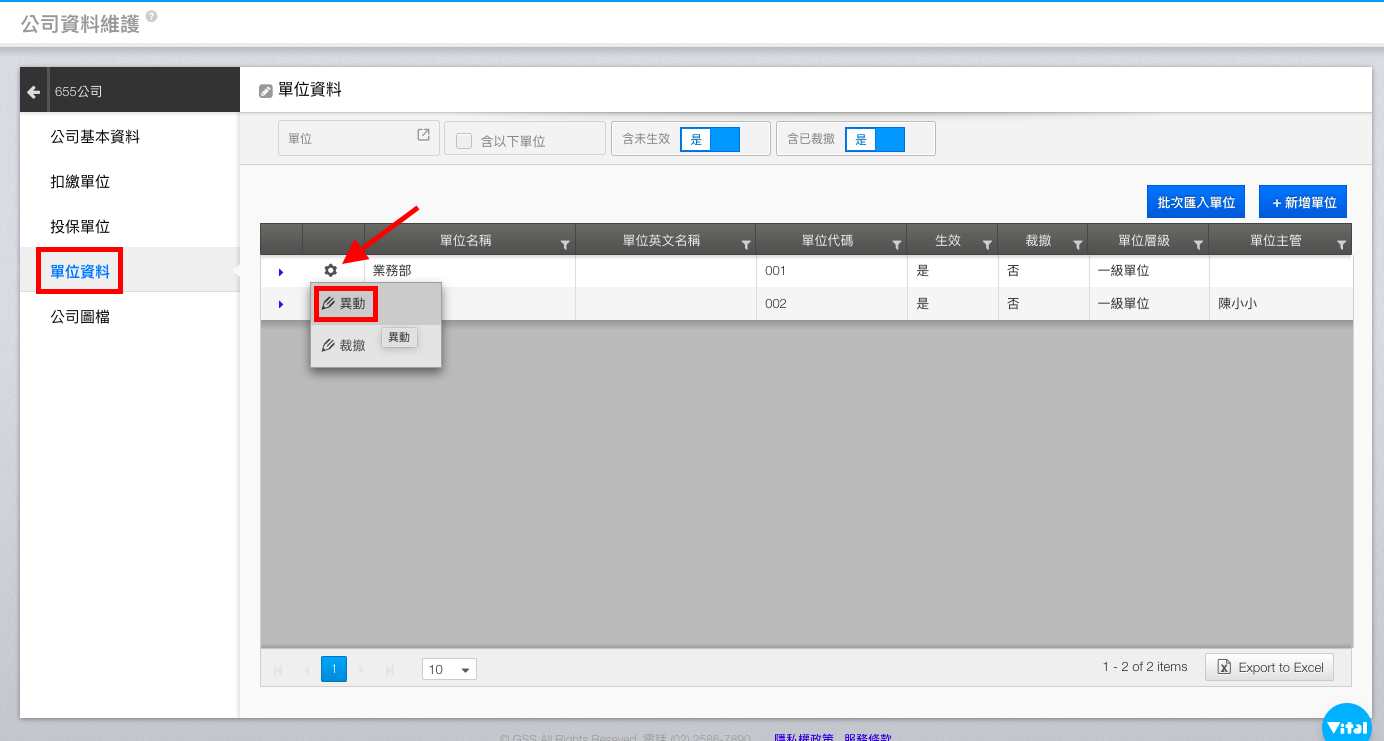The image size is (1384, 741).
Task: Check the 含以下單位 checkbox
Action: click(464, 141)
